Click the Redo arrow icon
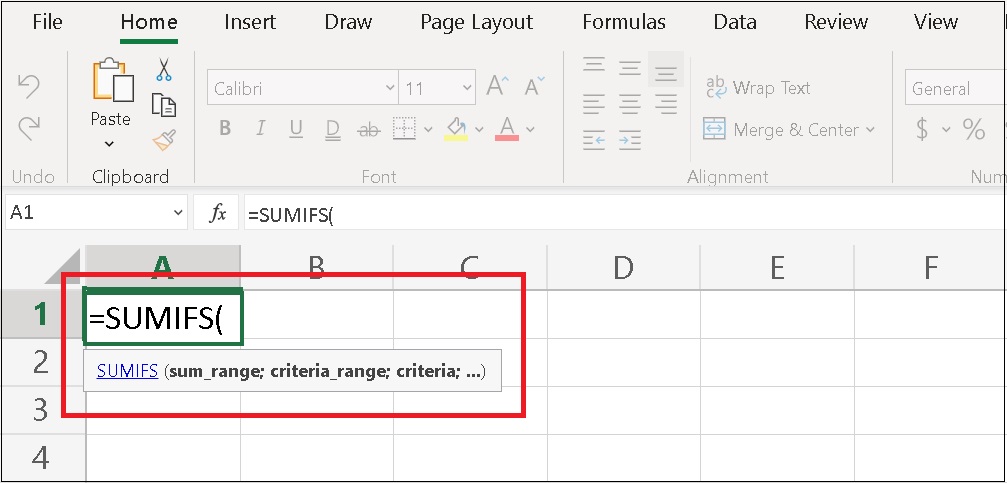Viewport: 1007px width, 483px height. click(29, 128)
